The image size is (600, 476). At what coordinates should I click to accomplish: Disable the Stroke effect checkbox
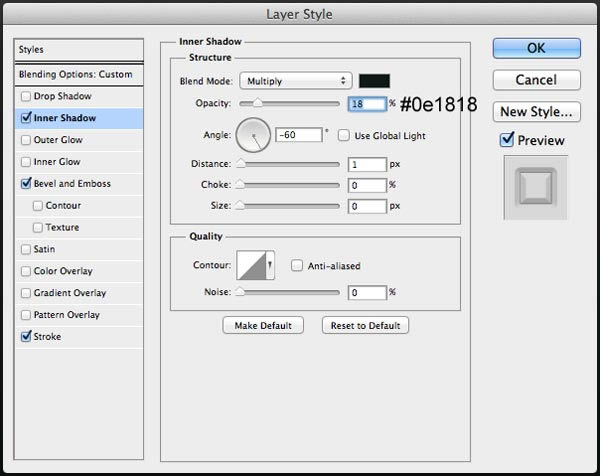pyautogui.click(x=26, y=336)
